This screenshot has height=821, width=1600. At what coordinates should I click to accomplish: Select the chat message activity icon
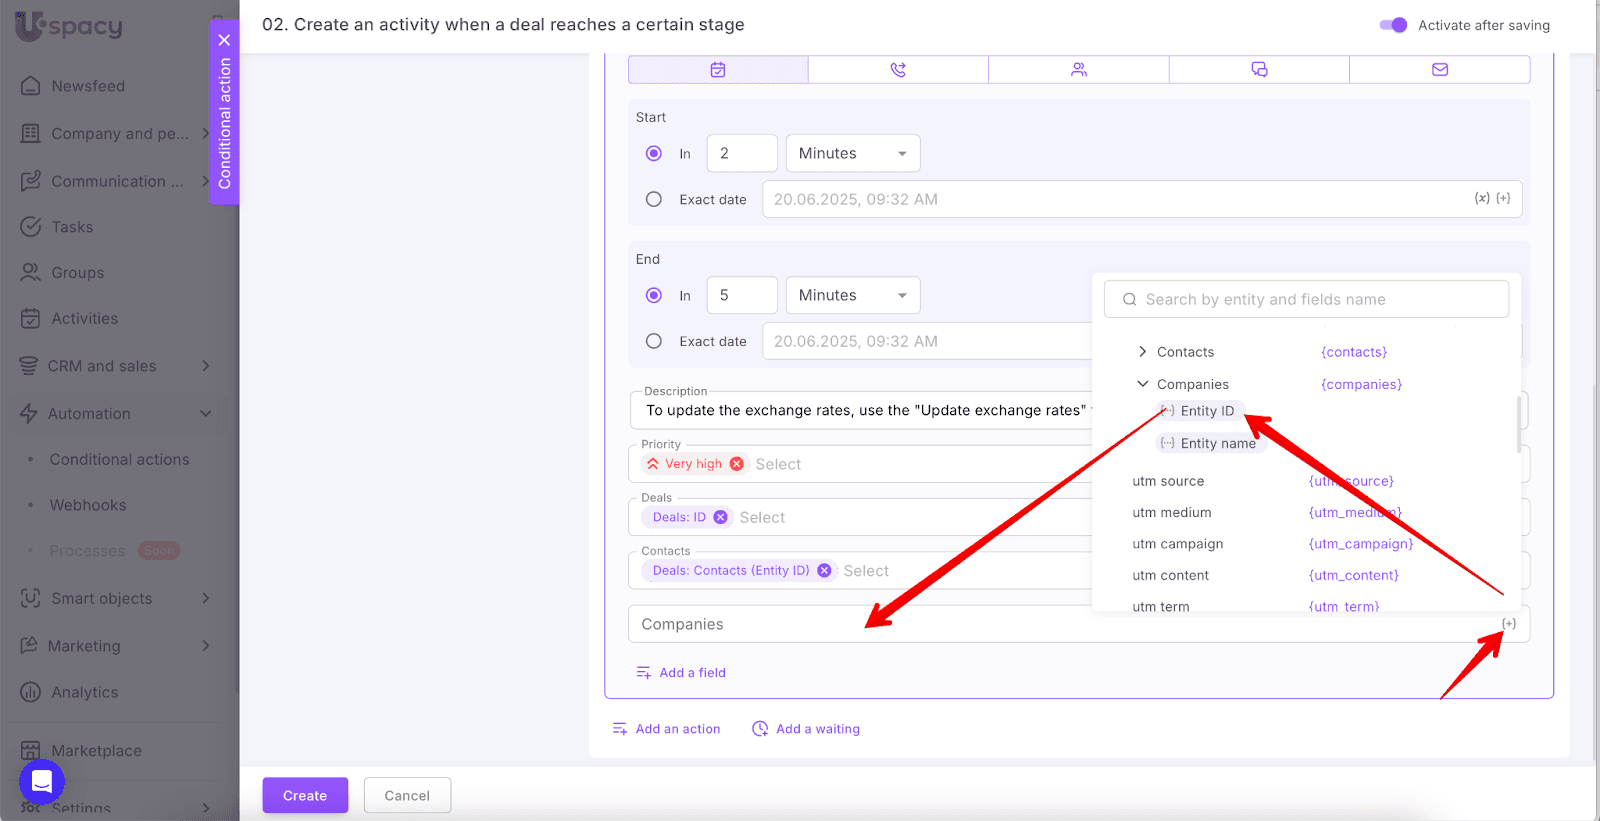pyautogui.click(x=1259, y=70)
